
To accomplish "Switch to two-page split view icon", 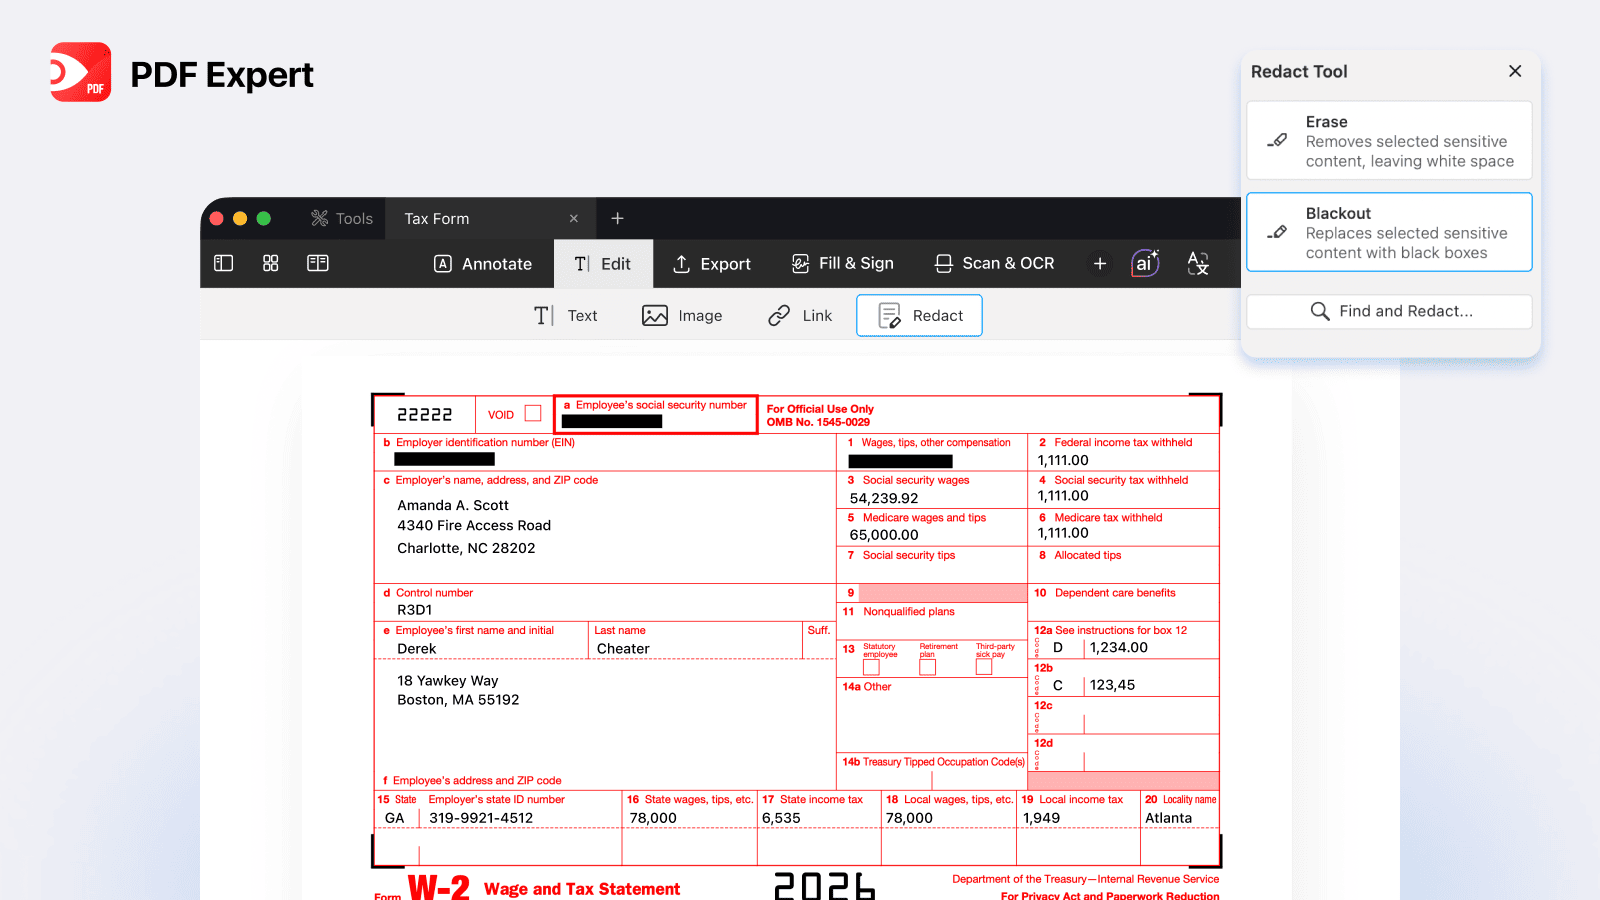I will point(318,263).
